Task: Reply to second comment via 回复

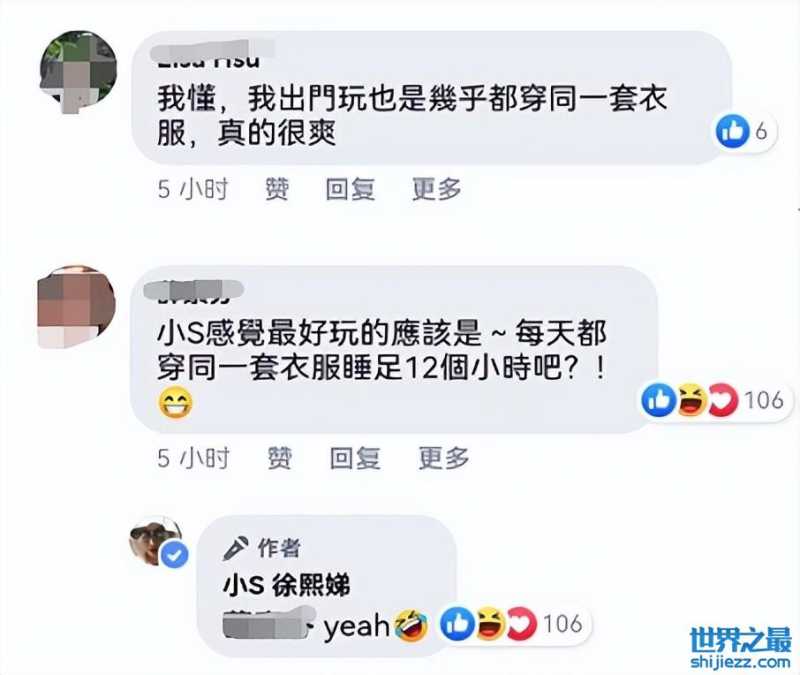Action: coord(355,458)
